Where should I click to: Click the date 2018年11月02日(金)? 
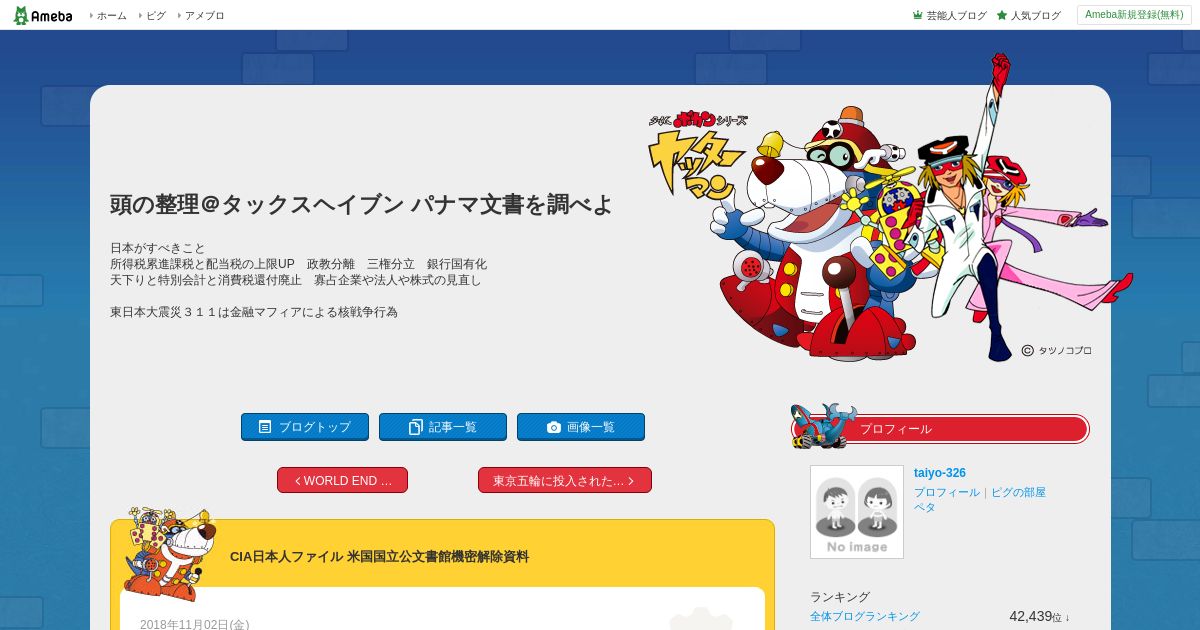(x=194, y=624)
